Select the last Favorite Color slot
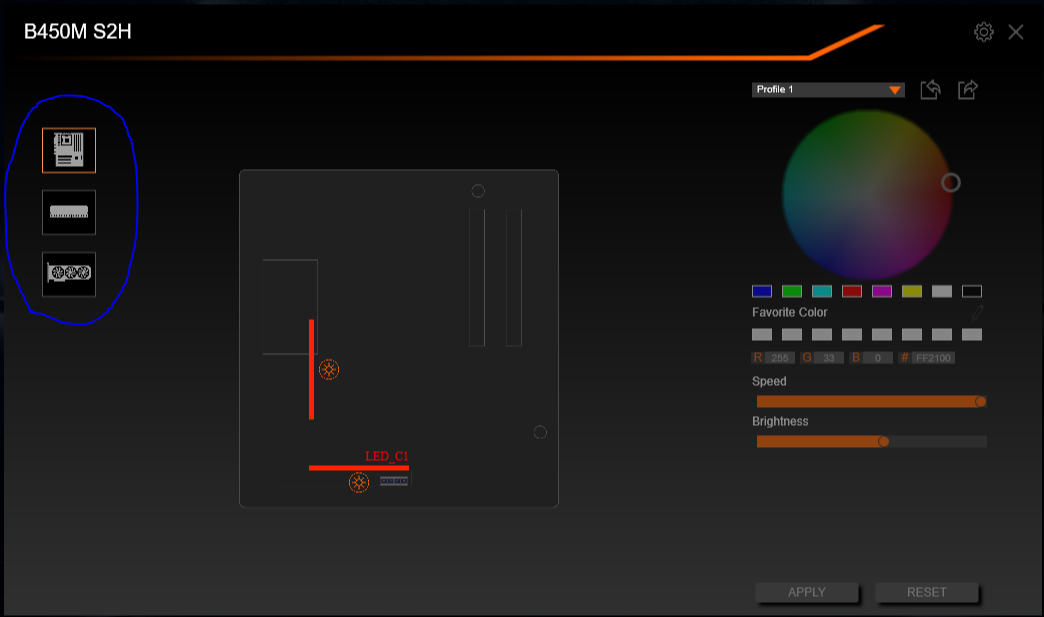This screenshot has height=617, width=1044. pyautogui.click(x=971, y=334)
